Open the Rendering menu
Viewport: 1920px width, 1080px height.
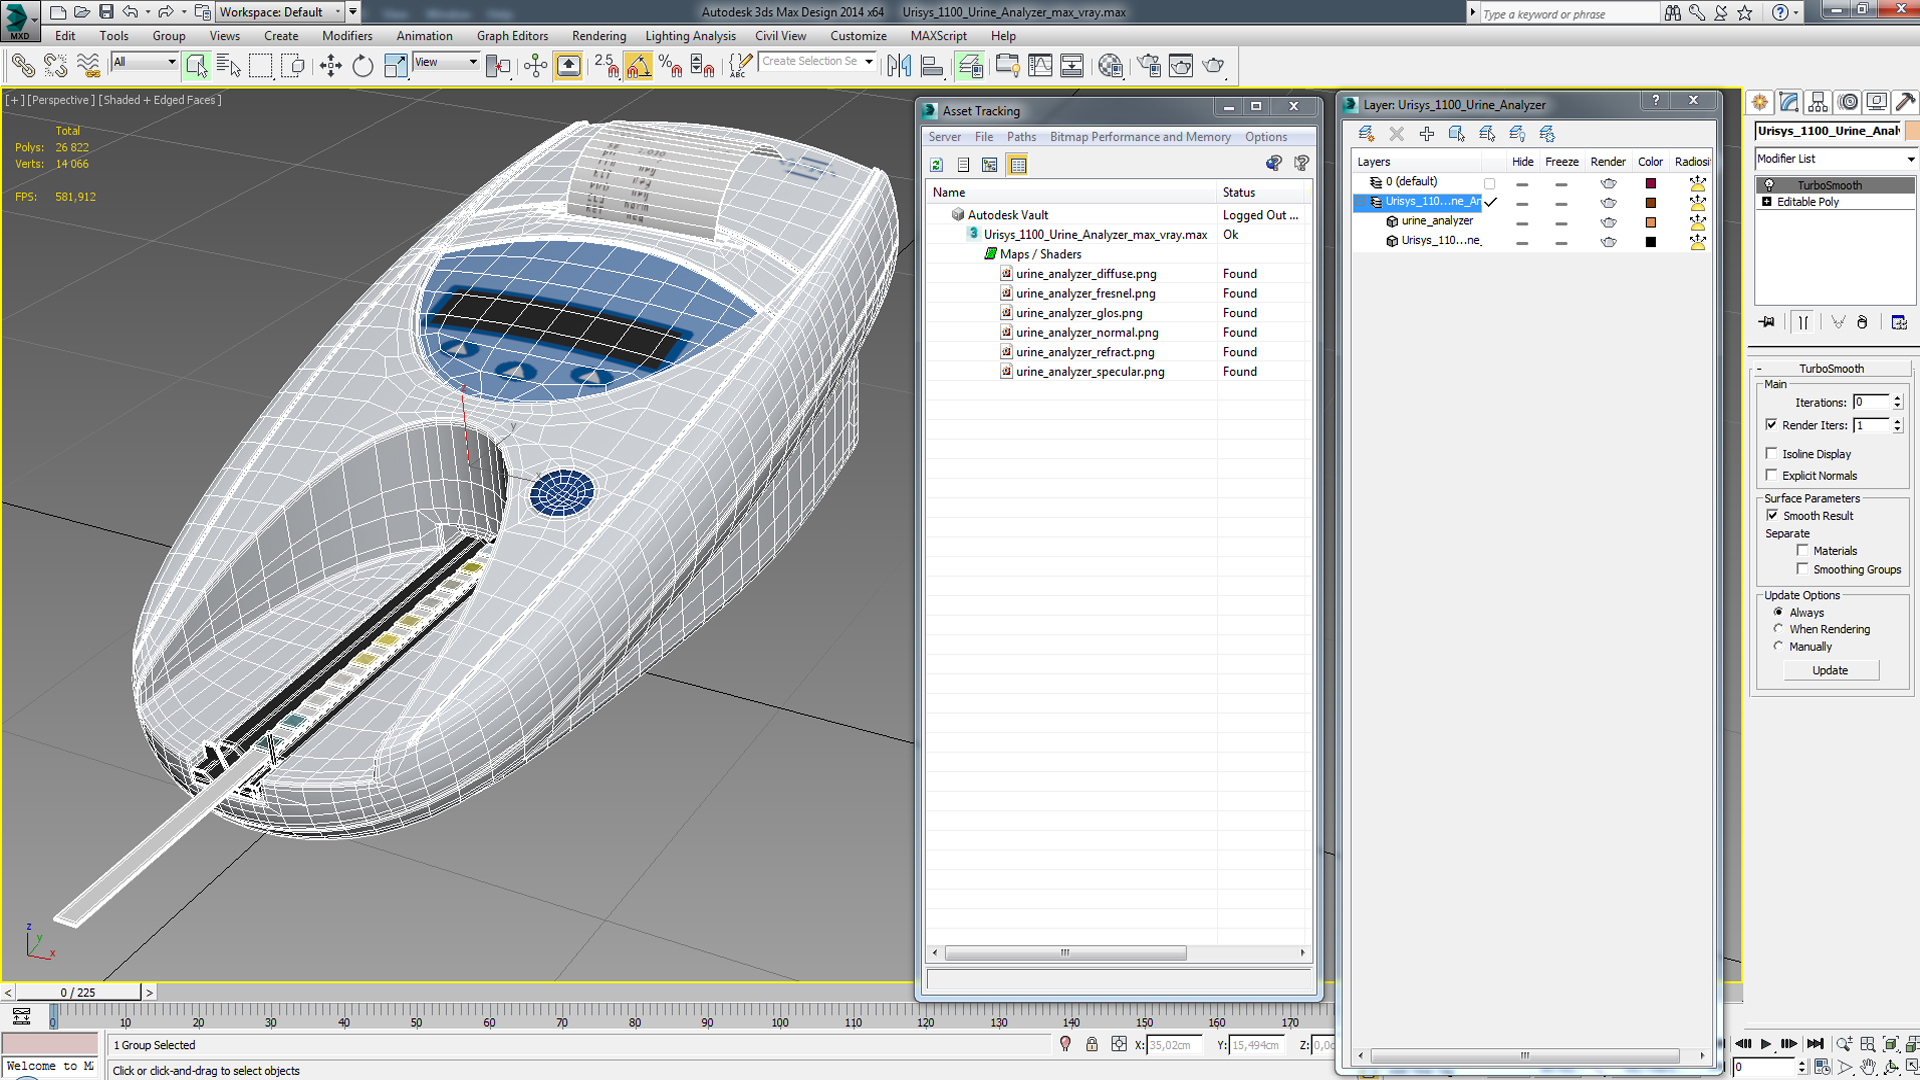click(x=599, y=36)
